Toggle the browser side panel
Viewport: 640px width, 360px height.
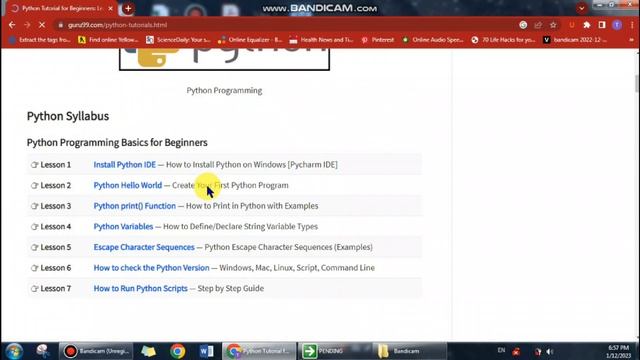[x=602, y=25]
